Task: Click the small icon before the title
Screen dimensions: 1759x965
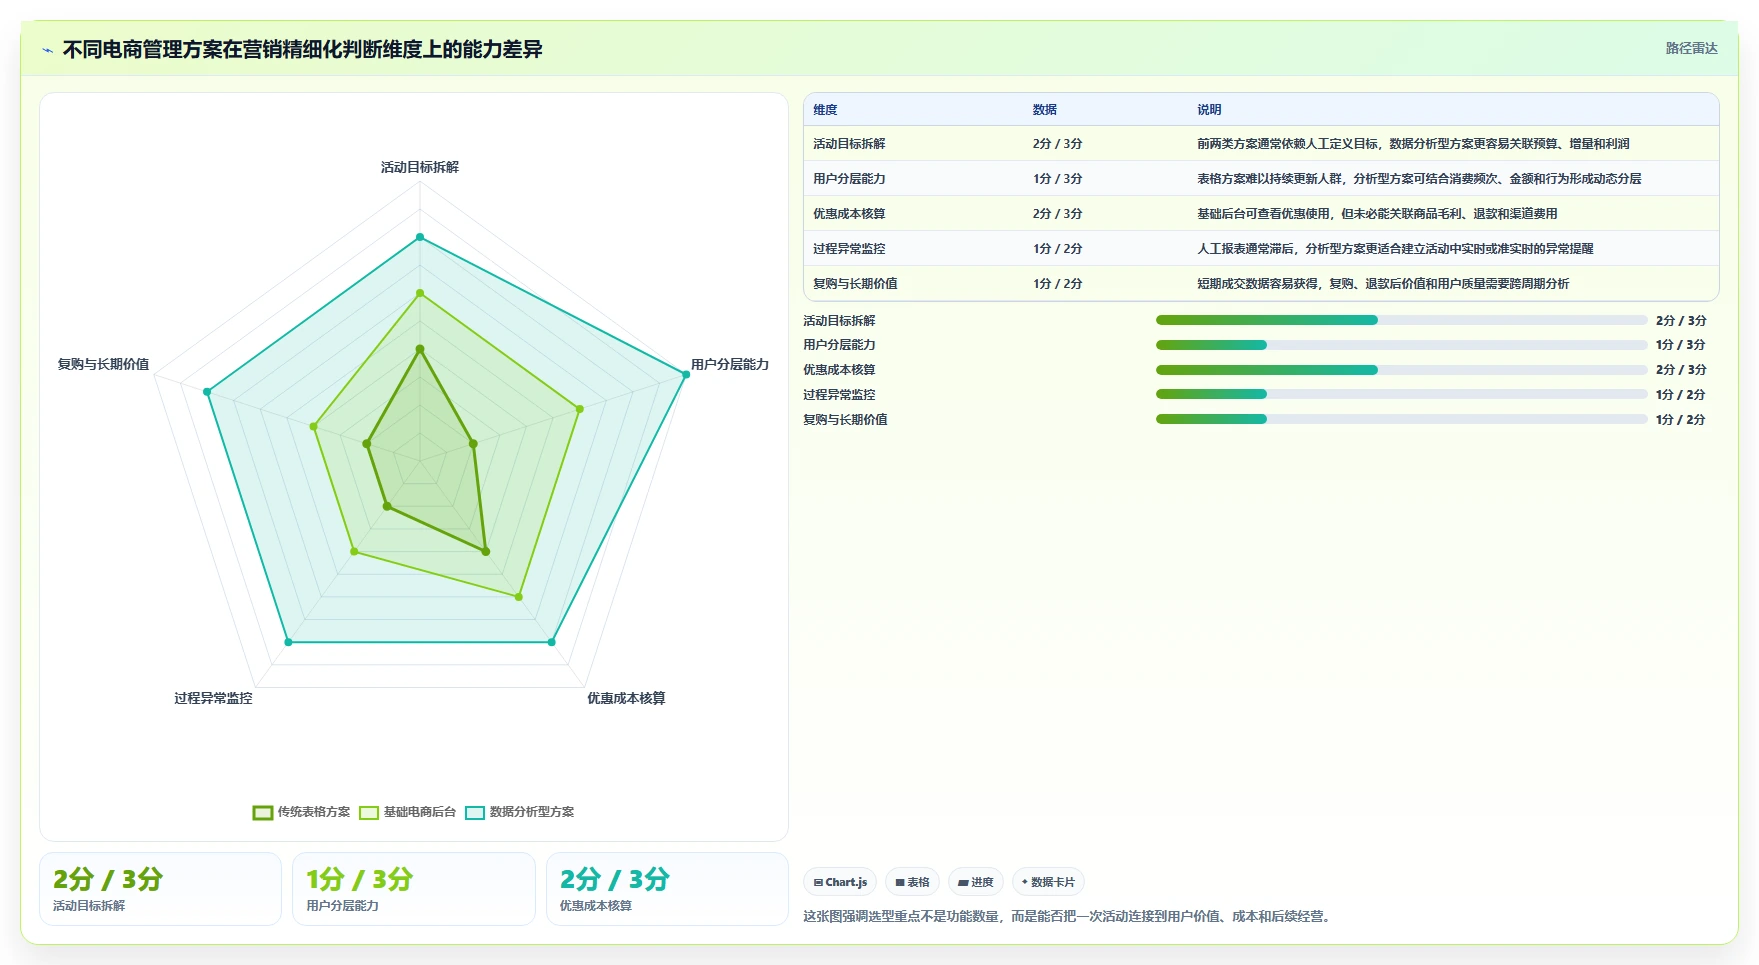Action: point(47,50)
